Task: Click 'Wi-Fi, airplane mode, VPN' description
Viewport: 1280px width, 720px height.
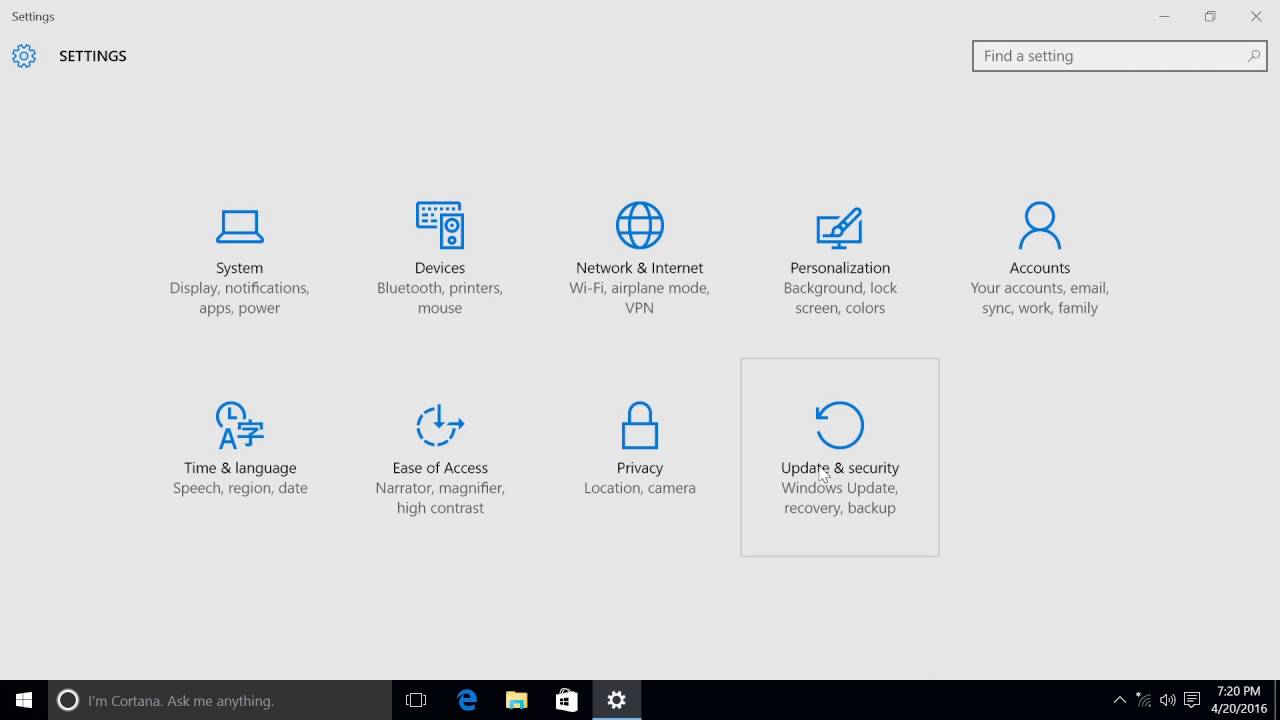Action: [640, 298]
